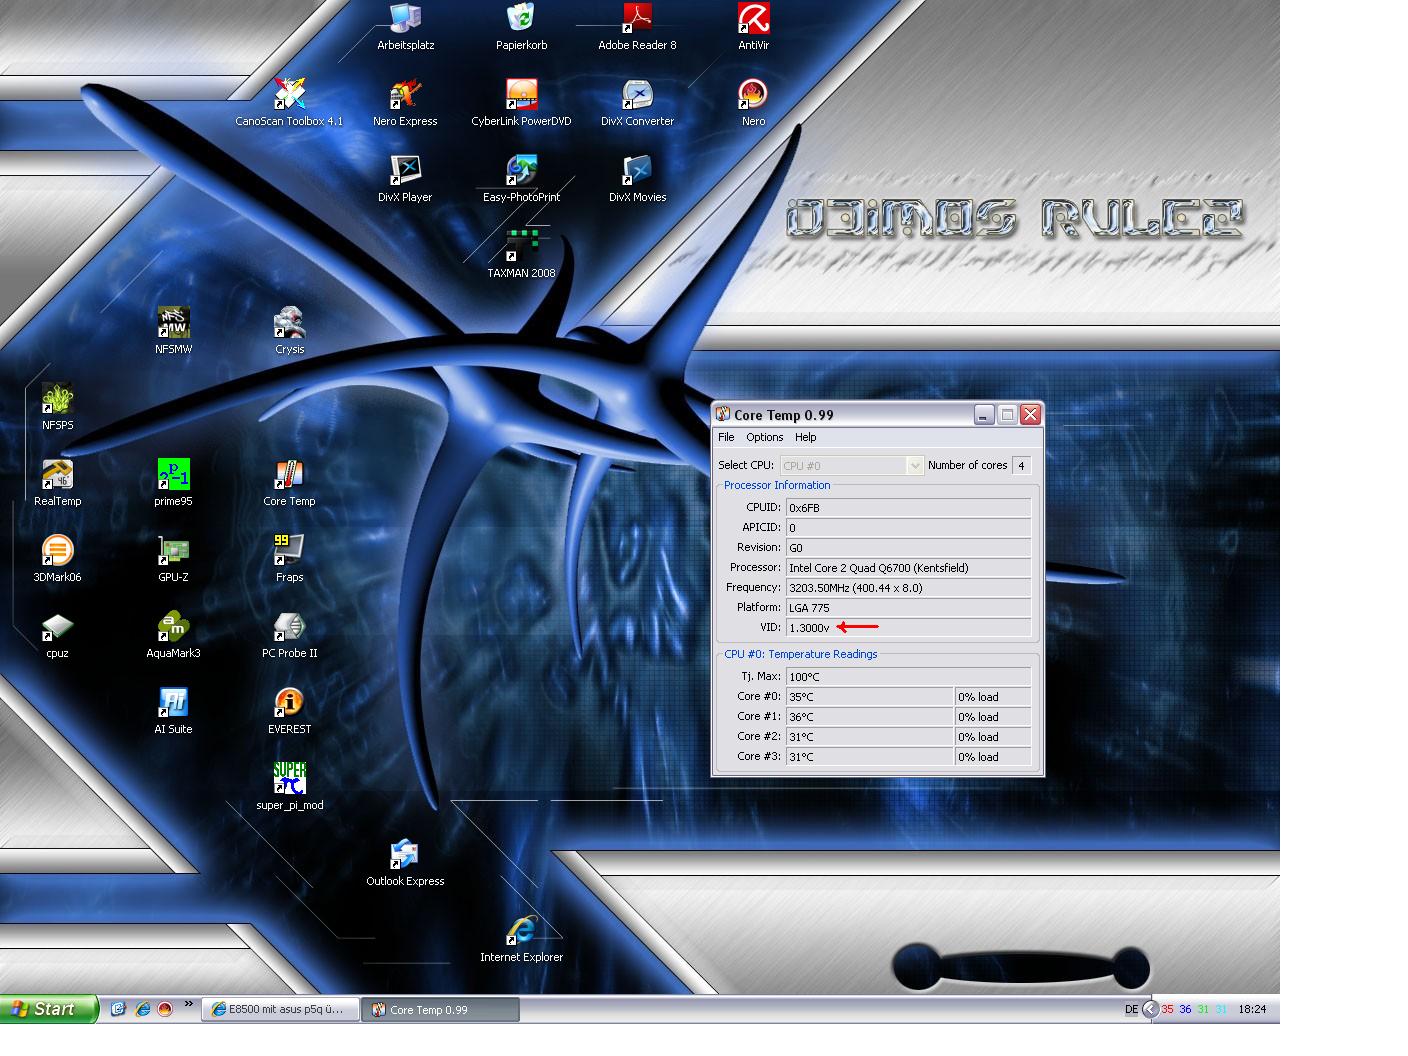This screenshot has height=1056, width=1408.
Task: Launch Adobe Reader 8 shortcut
Action: point(637,27)
